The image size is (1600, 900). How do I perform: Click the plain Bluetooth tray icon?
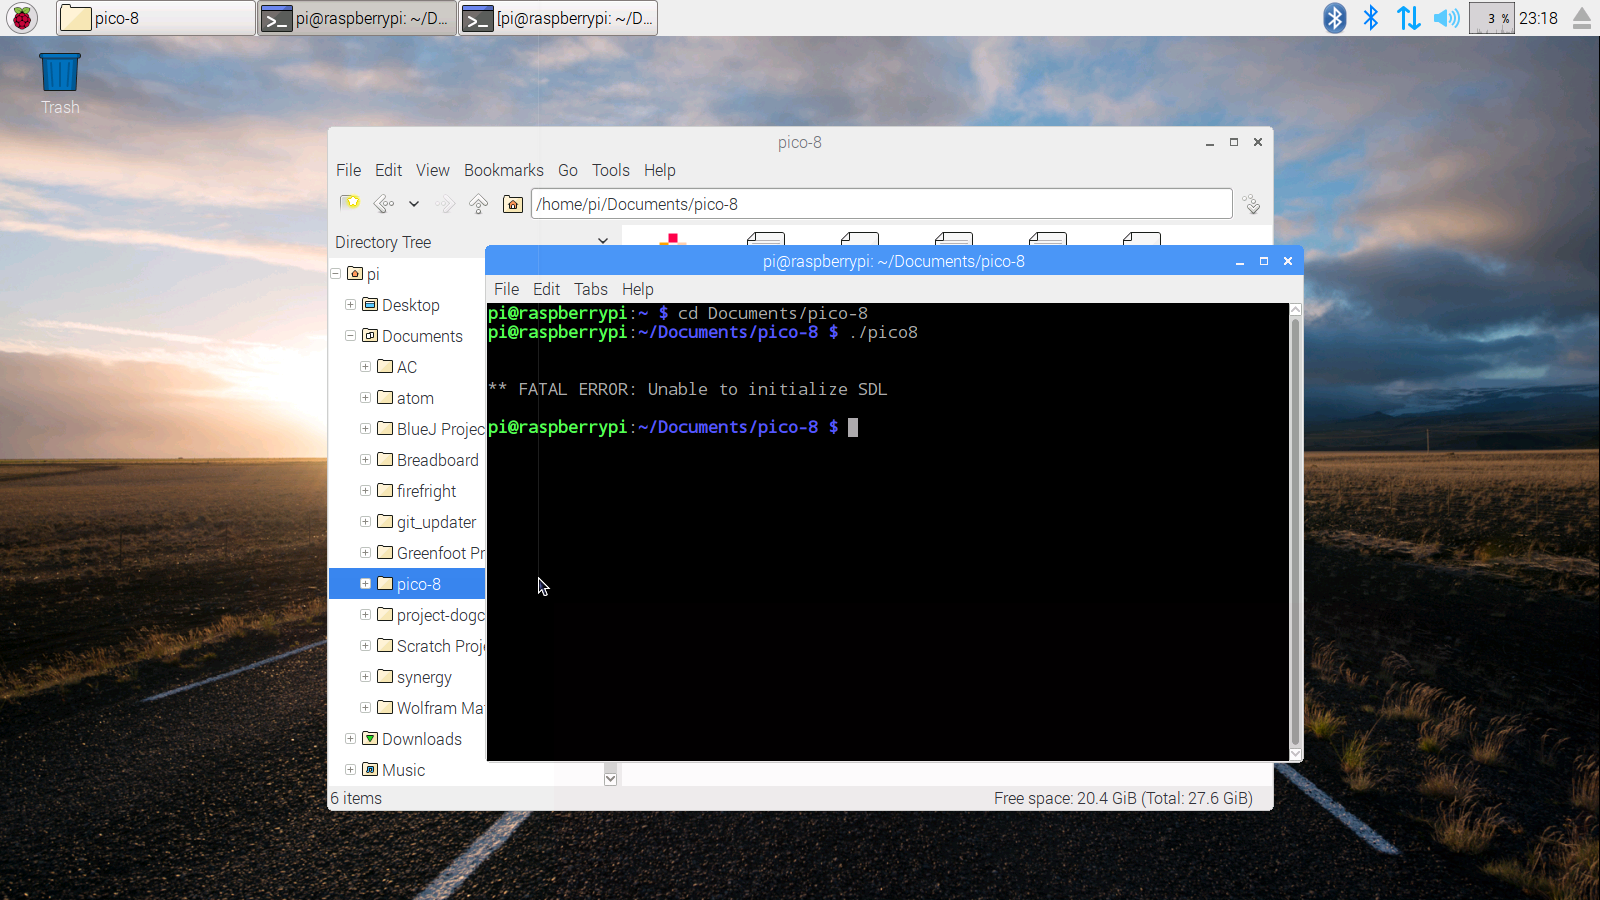click(x=1371, y=18)
